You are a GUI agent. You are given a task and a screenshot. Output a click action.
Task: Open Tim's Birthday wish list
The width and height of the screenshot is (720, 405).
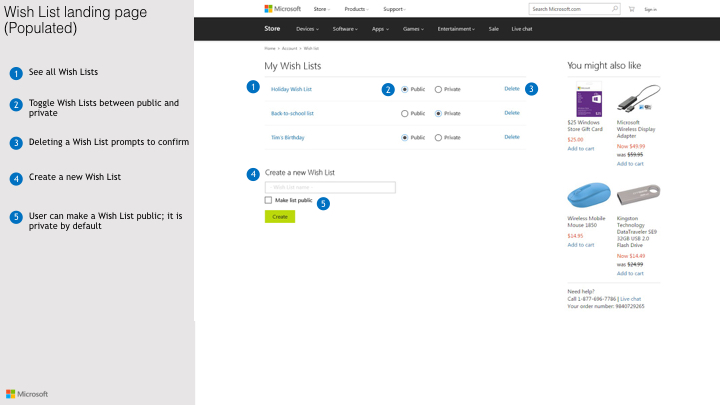tap(287, 137)
